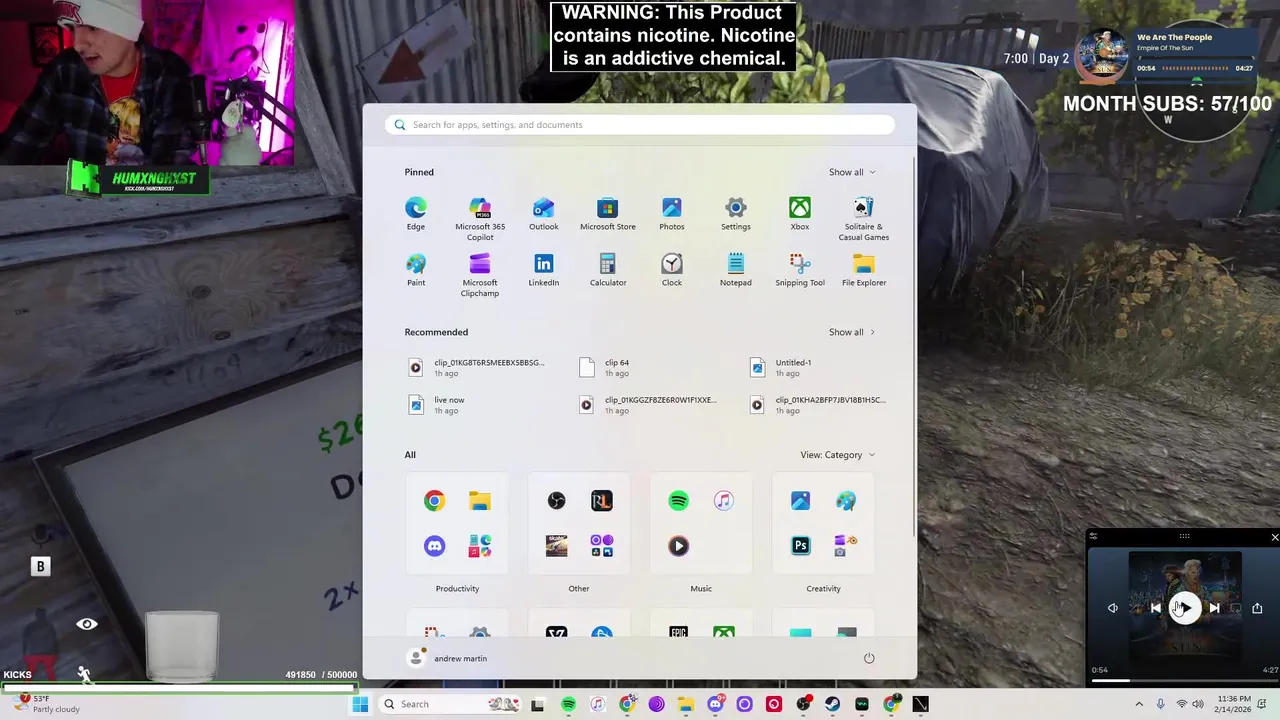
Task: Open the Microsoft Store pinned app
Action: point(607,214)
